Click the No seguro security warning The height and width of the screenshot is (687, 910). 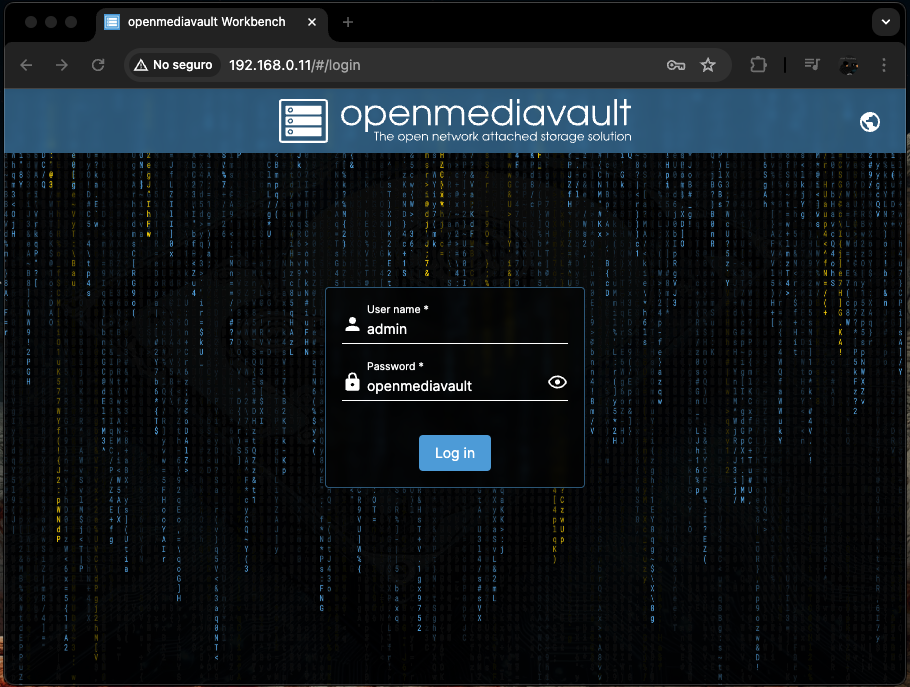click(174, 65)
